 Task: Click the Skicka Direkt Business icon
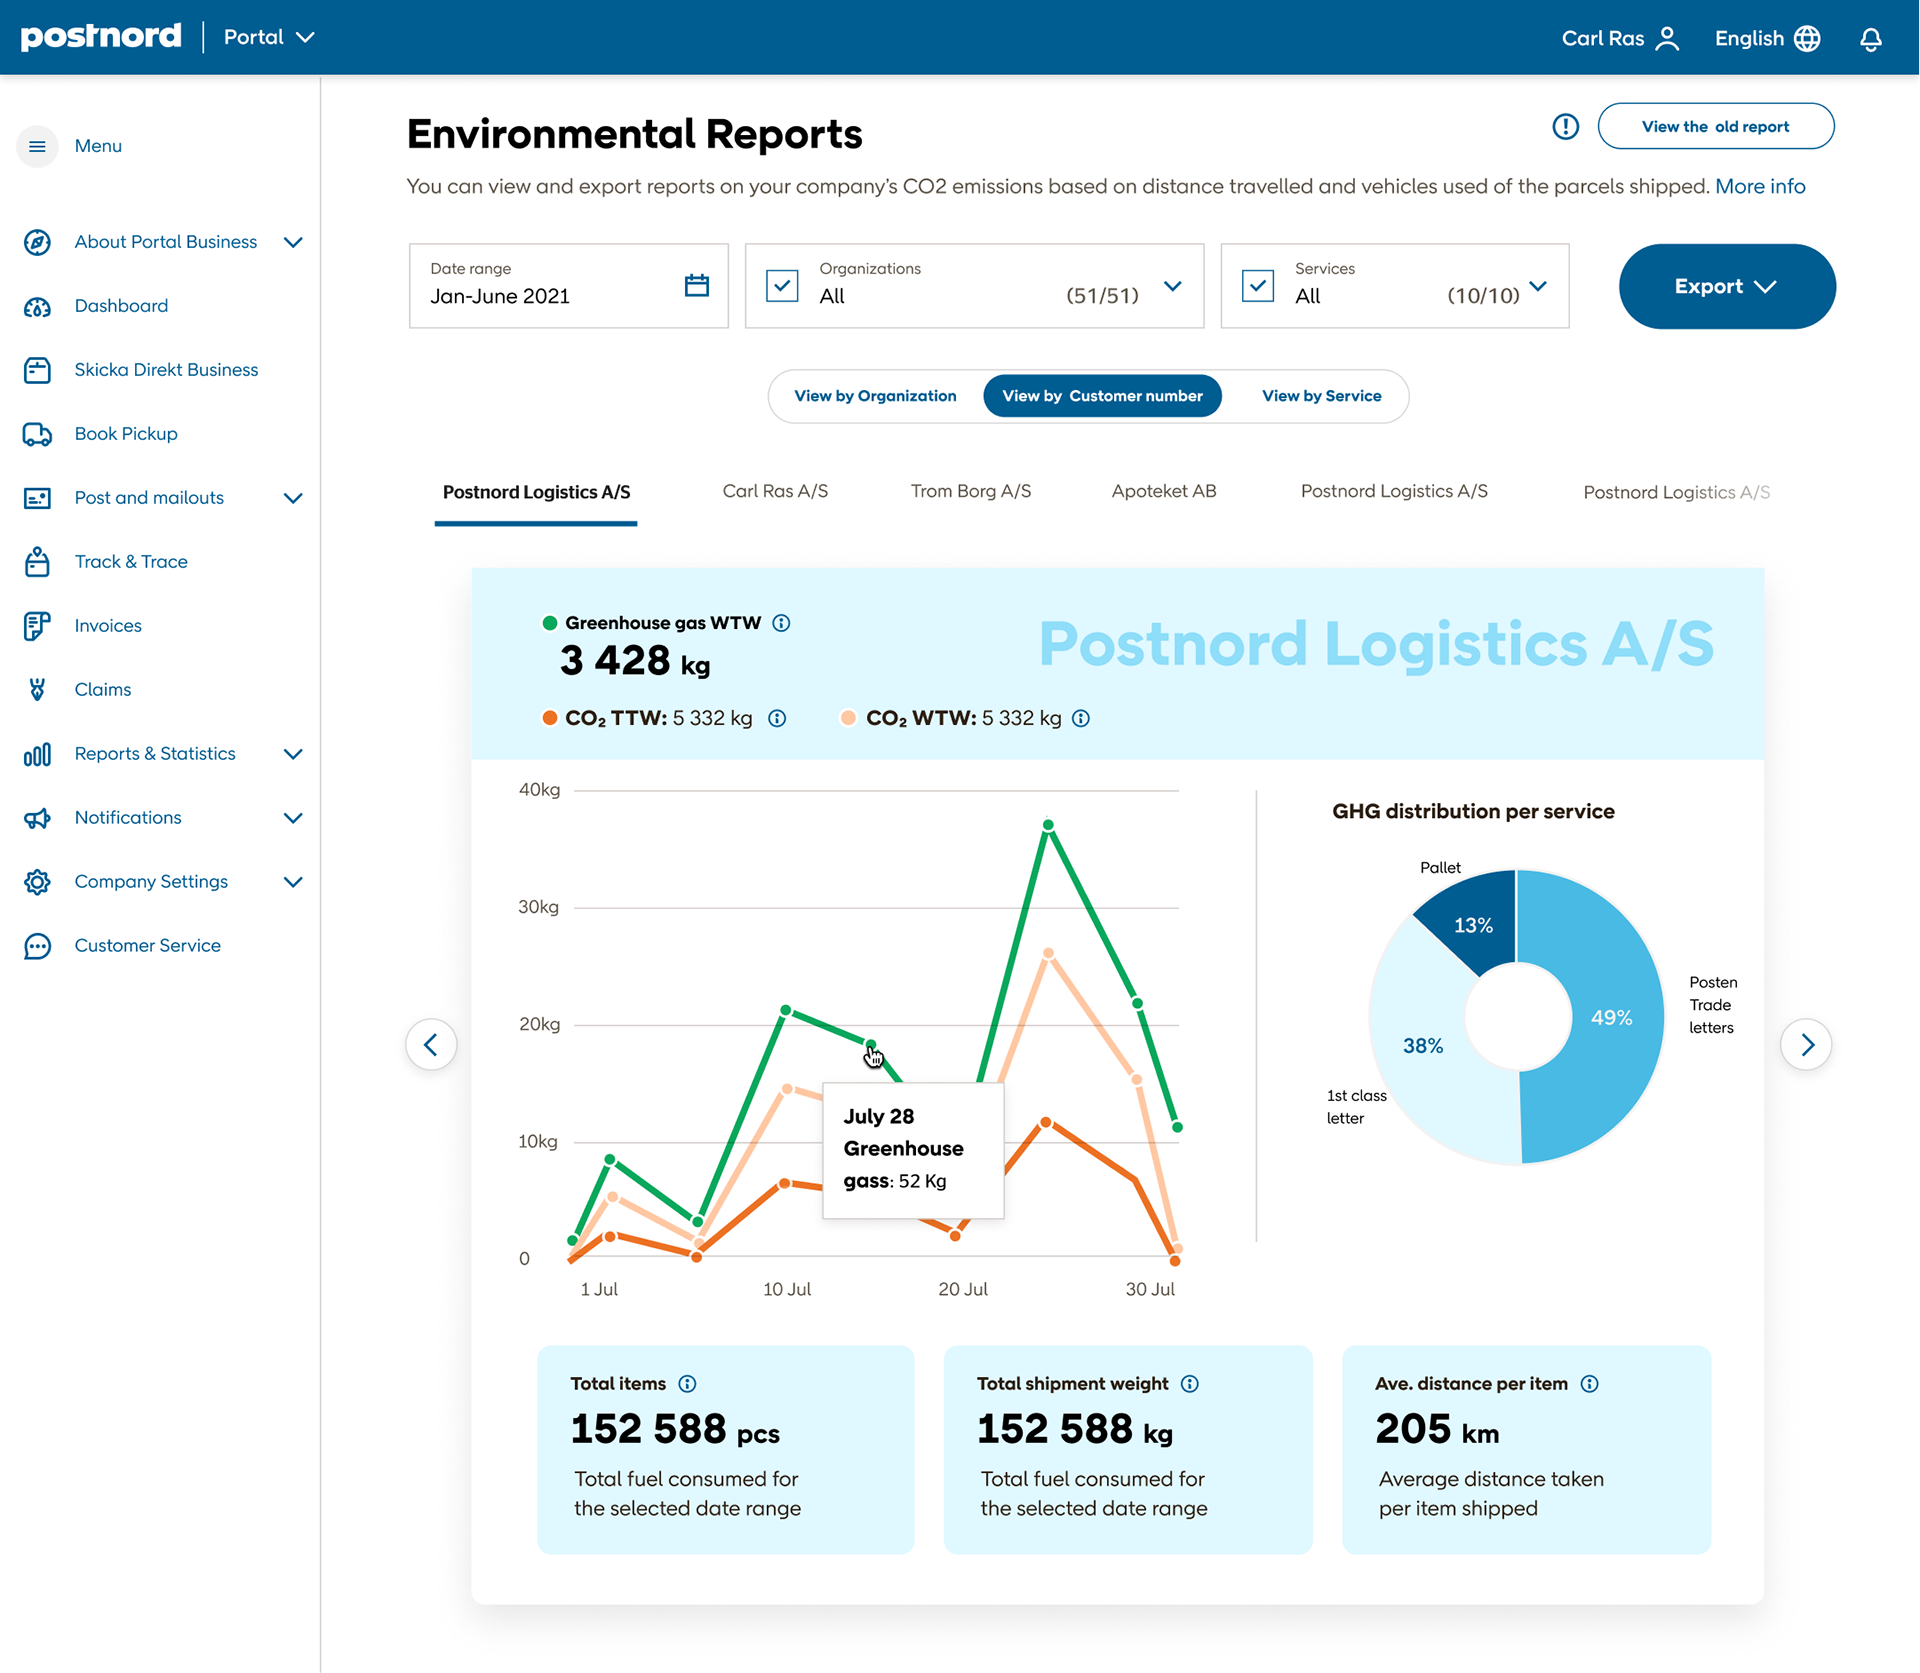click(37, 370)
